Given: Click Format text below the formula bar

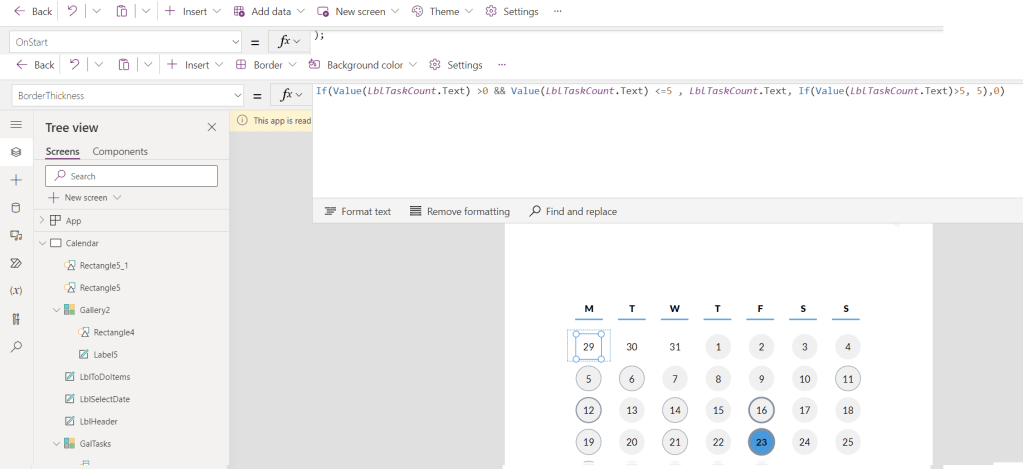Looking at the screenshot, I should click(x=358, y=211).
